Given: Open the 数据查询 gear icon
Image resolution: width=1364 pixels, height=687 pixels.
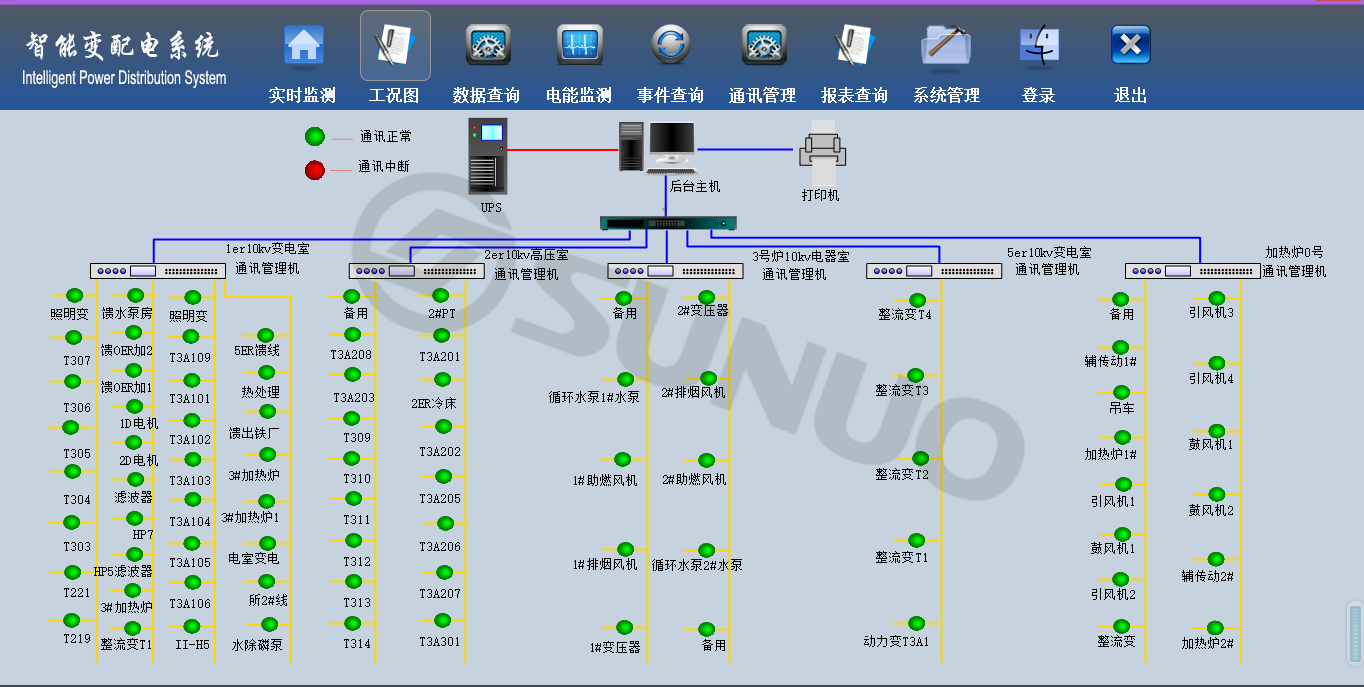Looking at the screenshot, I should point(487,46).
